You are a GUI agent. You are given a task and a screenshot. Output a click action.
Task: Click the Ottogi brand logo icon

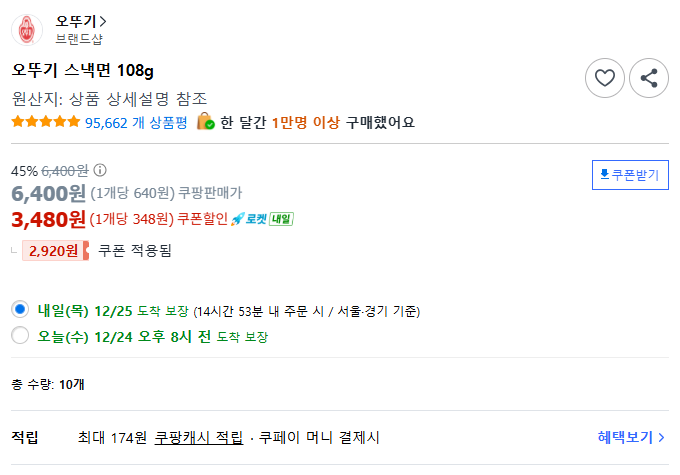27,30
